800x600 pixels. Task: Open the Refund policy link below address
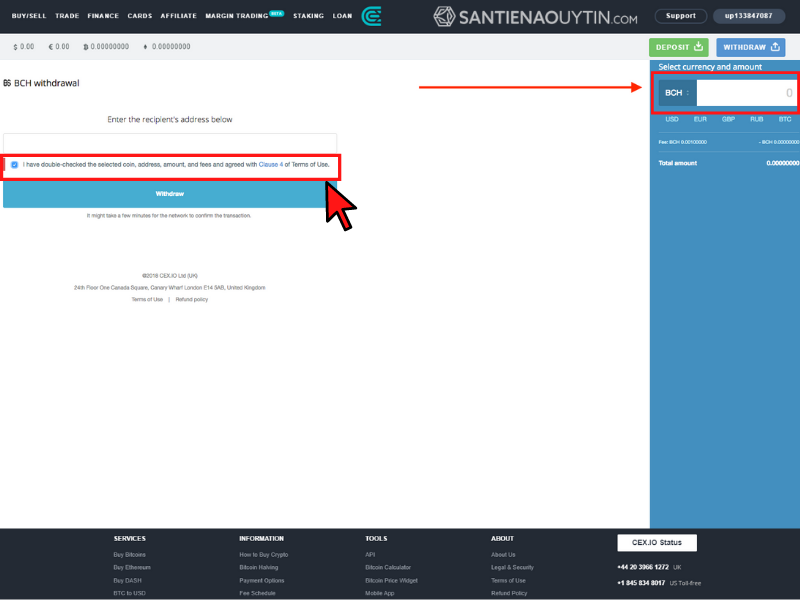tap(191, 299)
